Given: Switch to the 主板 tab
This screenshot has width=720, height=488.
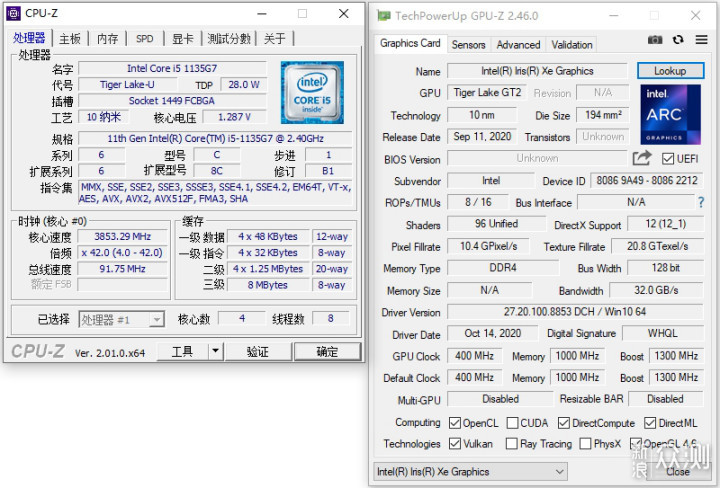Looking at the screenshot, I should click(x=70, y=39).
